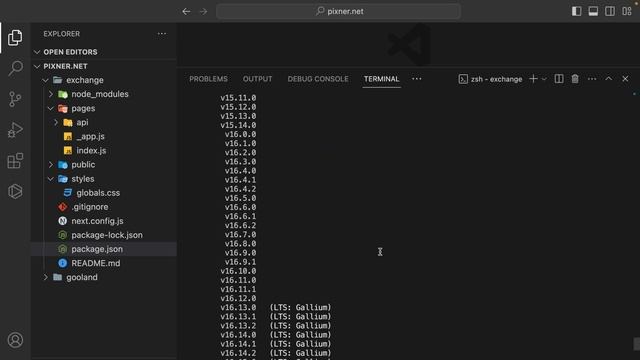
Task: Open the Run and Debug view
Action: pyautogui.click(x=15, y=130)
